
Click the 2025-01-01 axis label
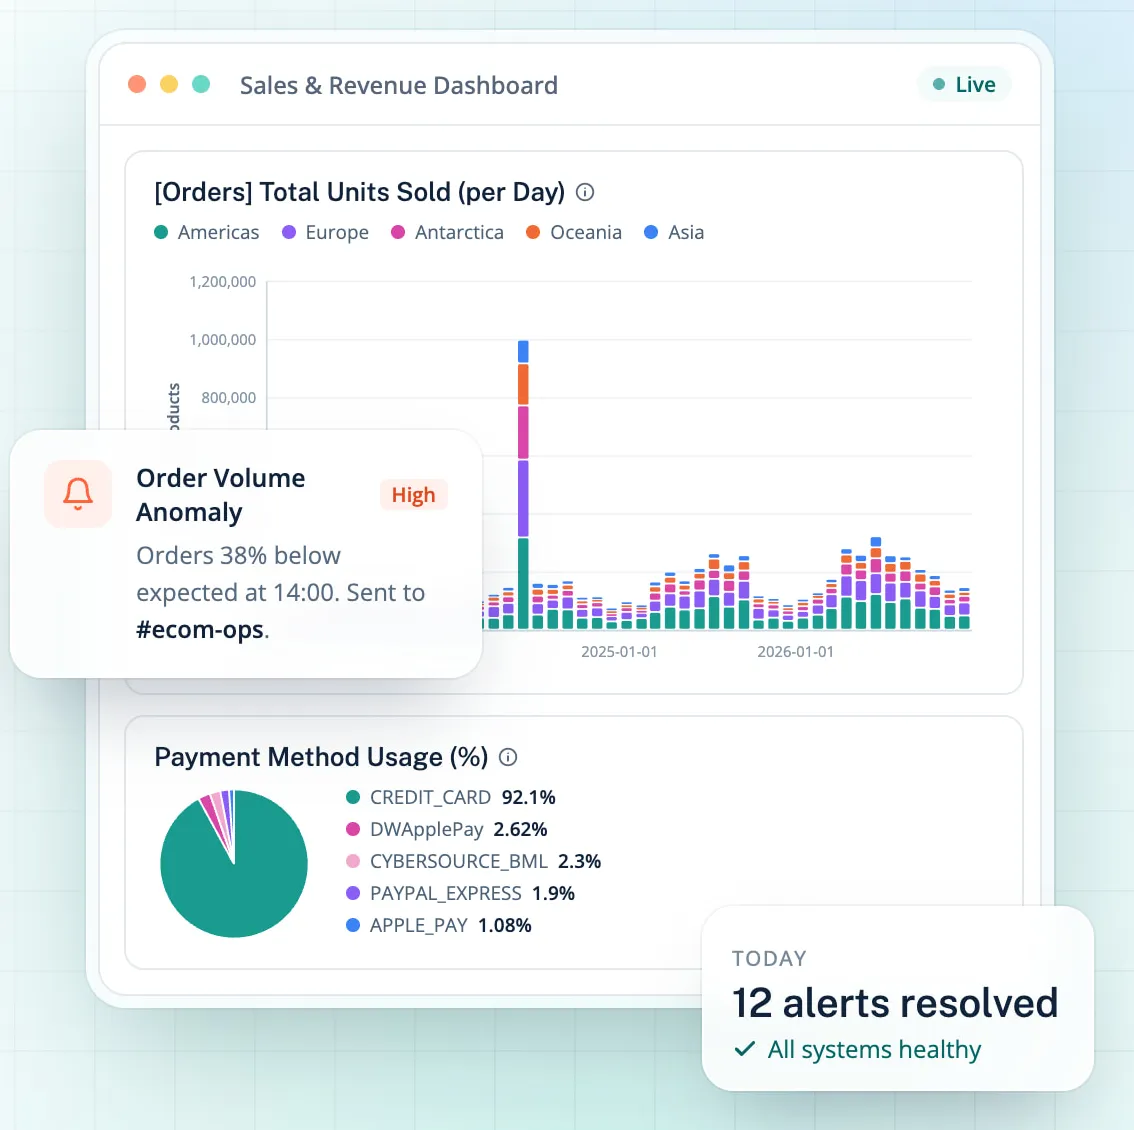(x=619, y=652)
